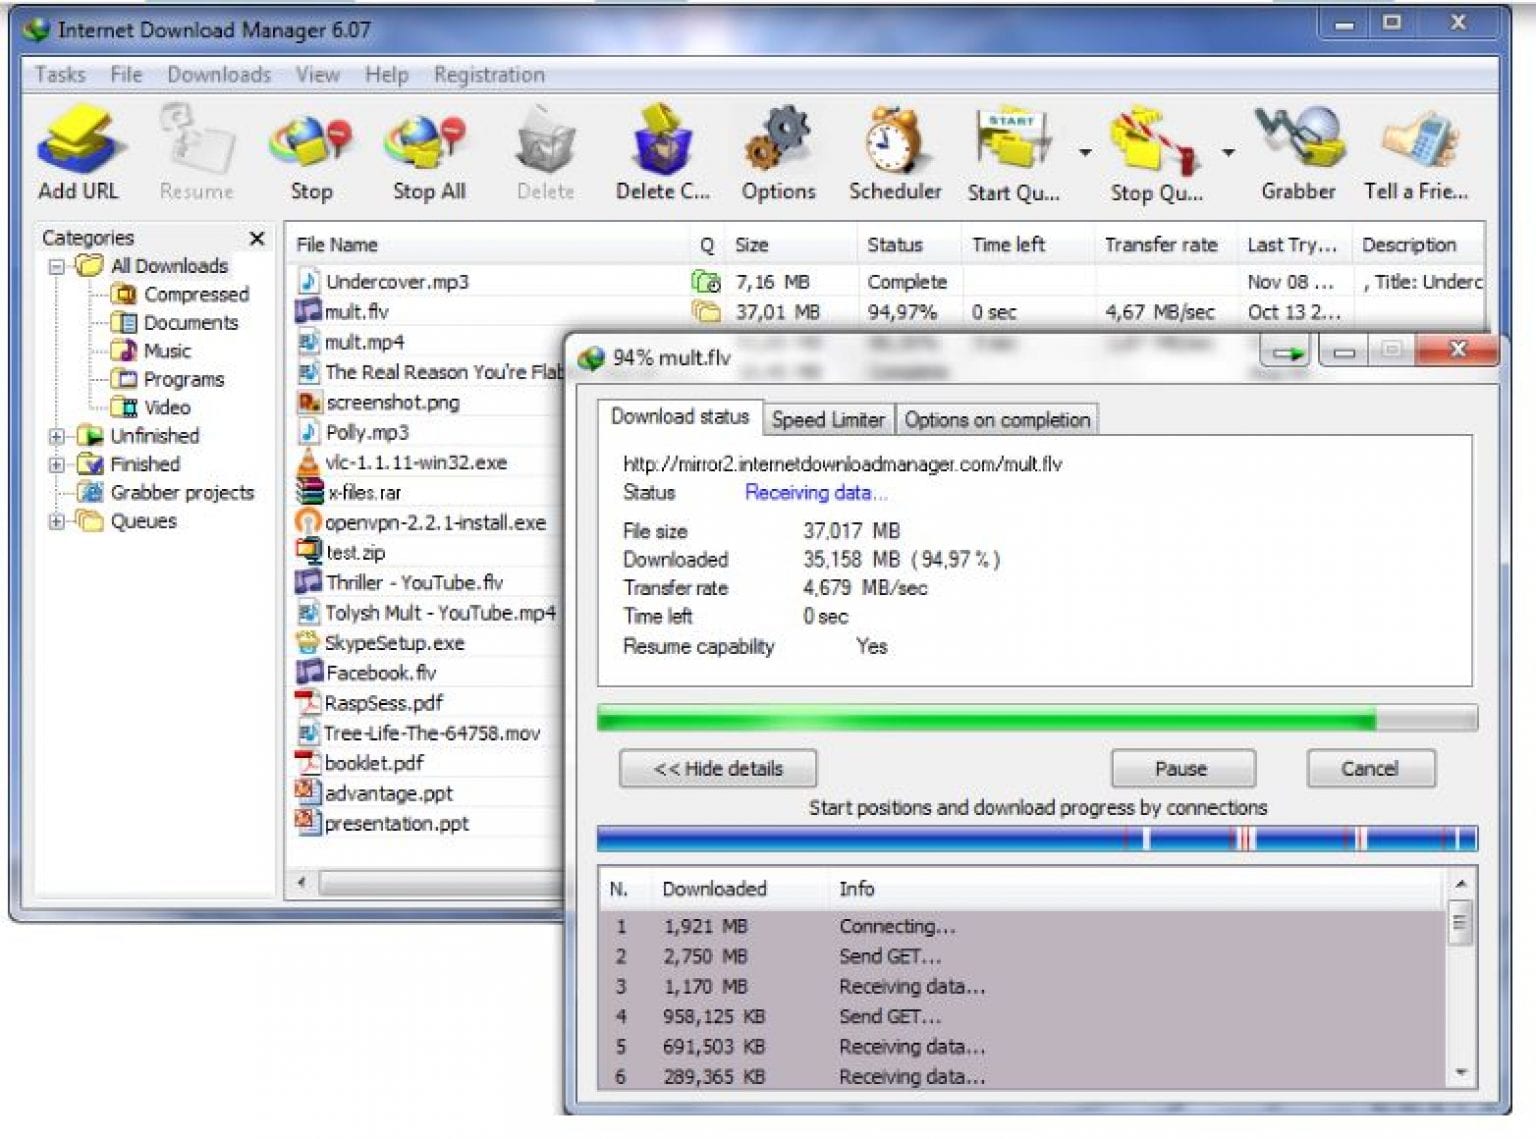Select the Compressed category
This screenshot has width=1536, height=1139.
(x=196, y=294)
